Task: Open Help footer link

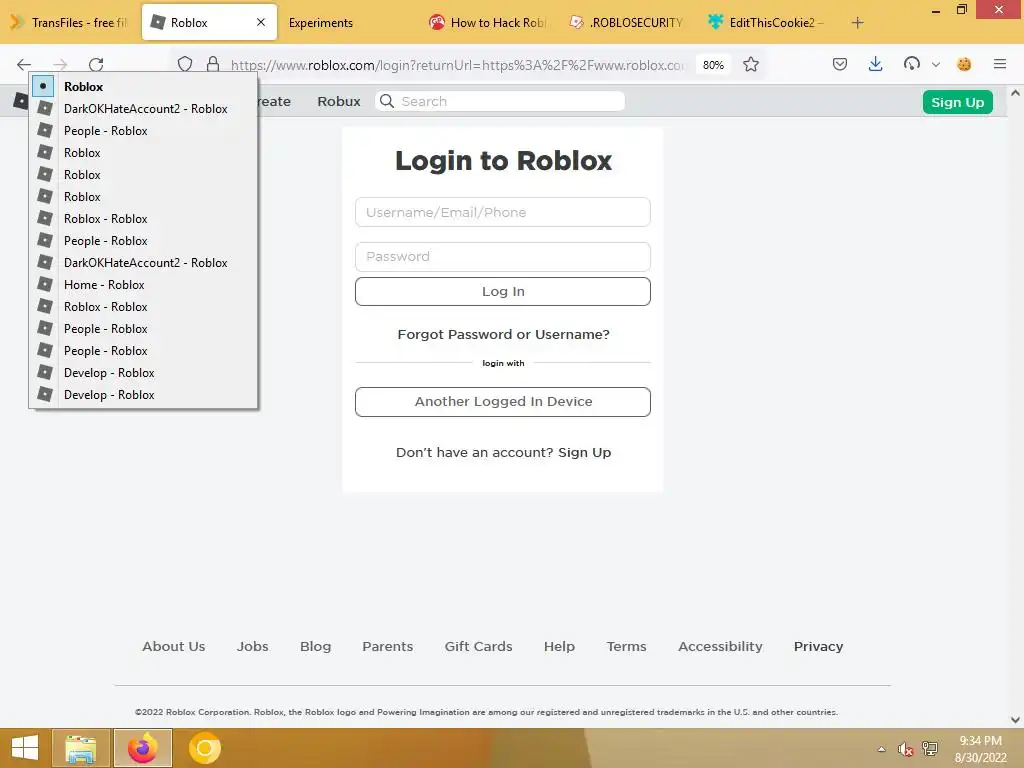Action: 560,647
